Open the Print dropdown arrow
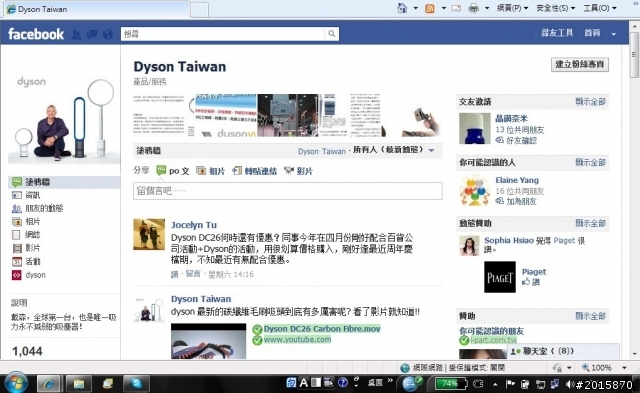The height and width of the screenshot is (393, 640). click(487, 8)
